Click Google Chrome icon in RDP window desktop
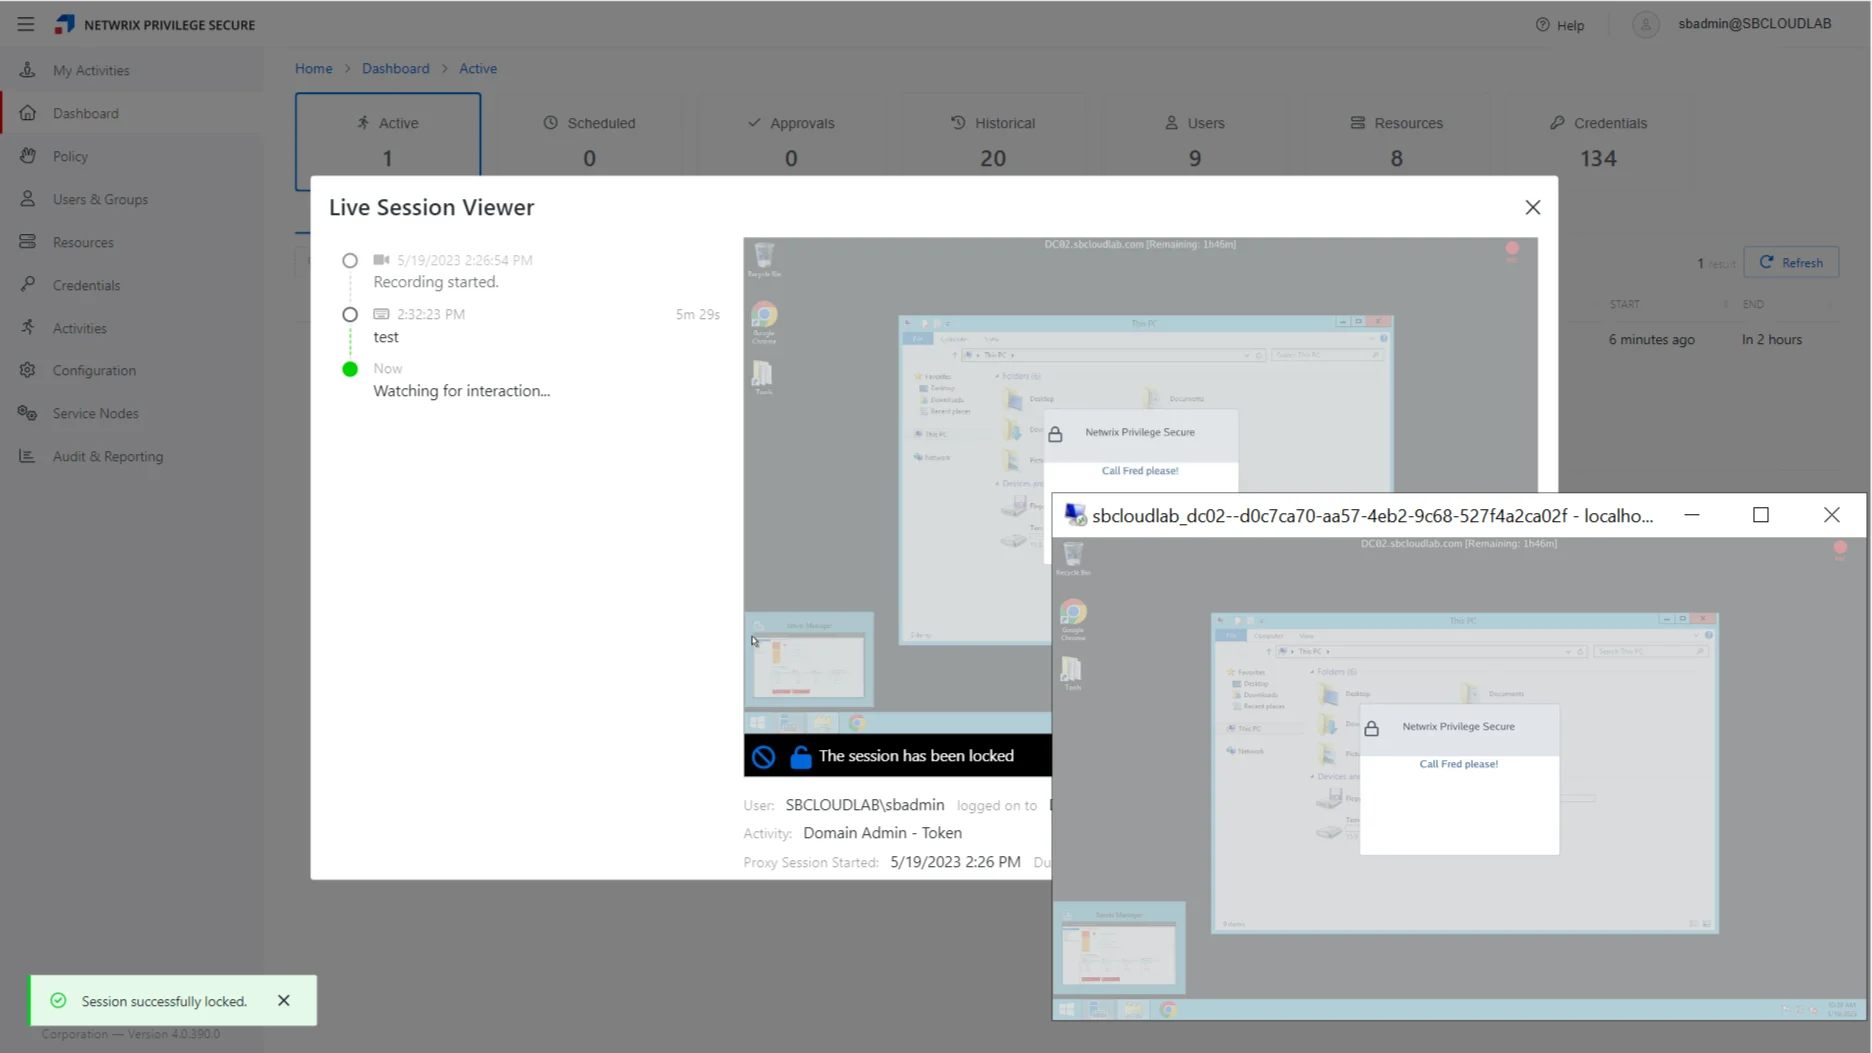The width and height of the screenshot is (1872, 1053). click(1073, 619)
